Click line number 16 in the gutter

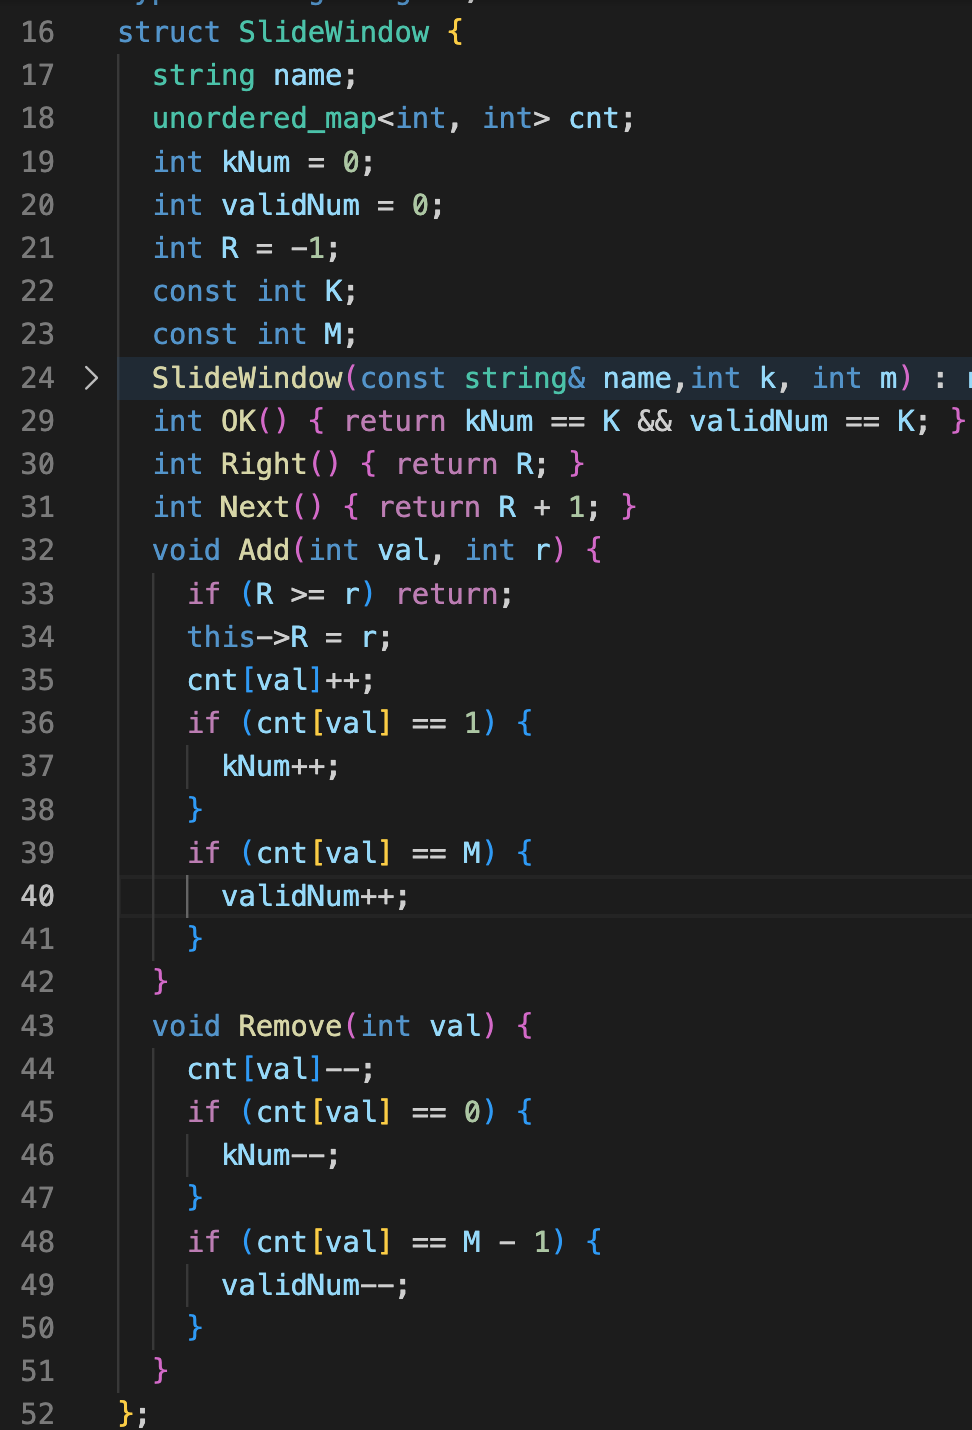coord(38,32)
